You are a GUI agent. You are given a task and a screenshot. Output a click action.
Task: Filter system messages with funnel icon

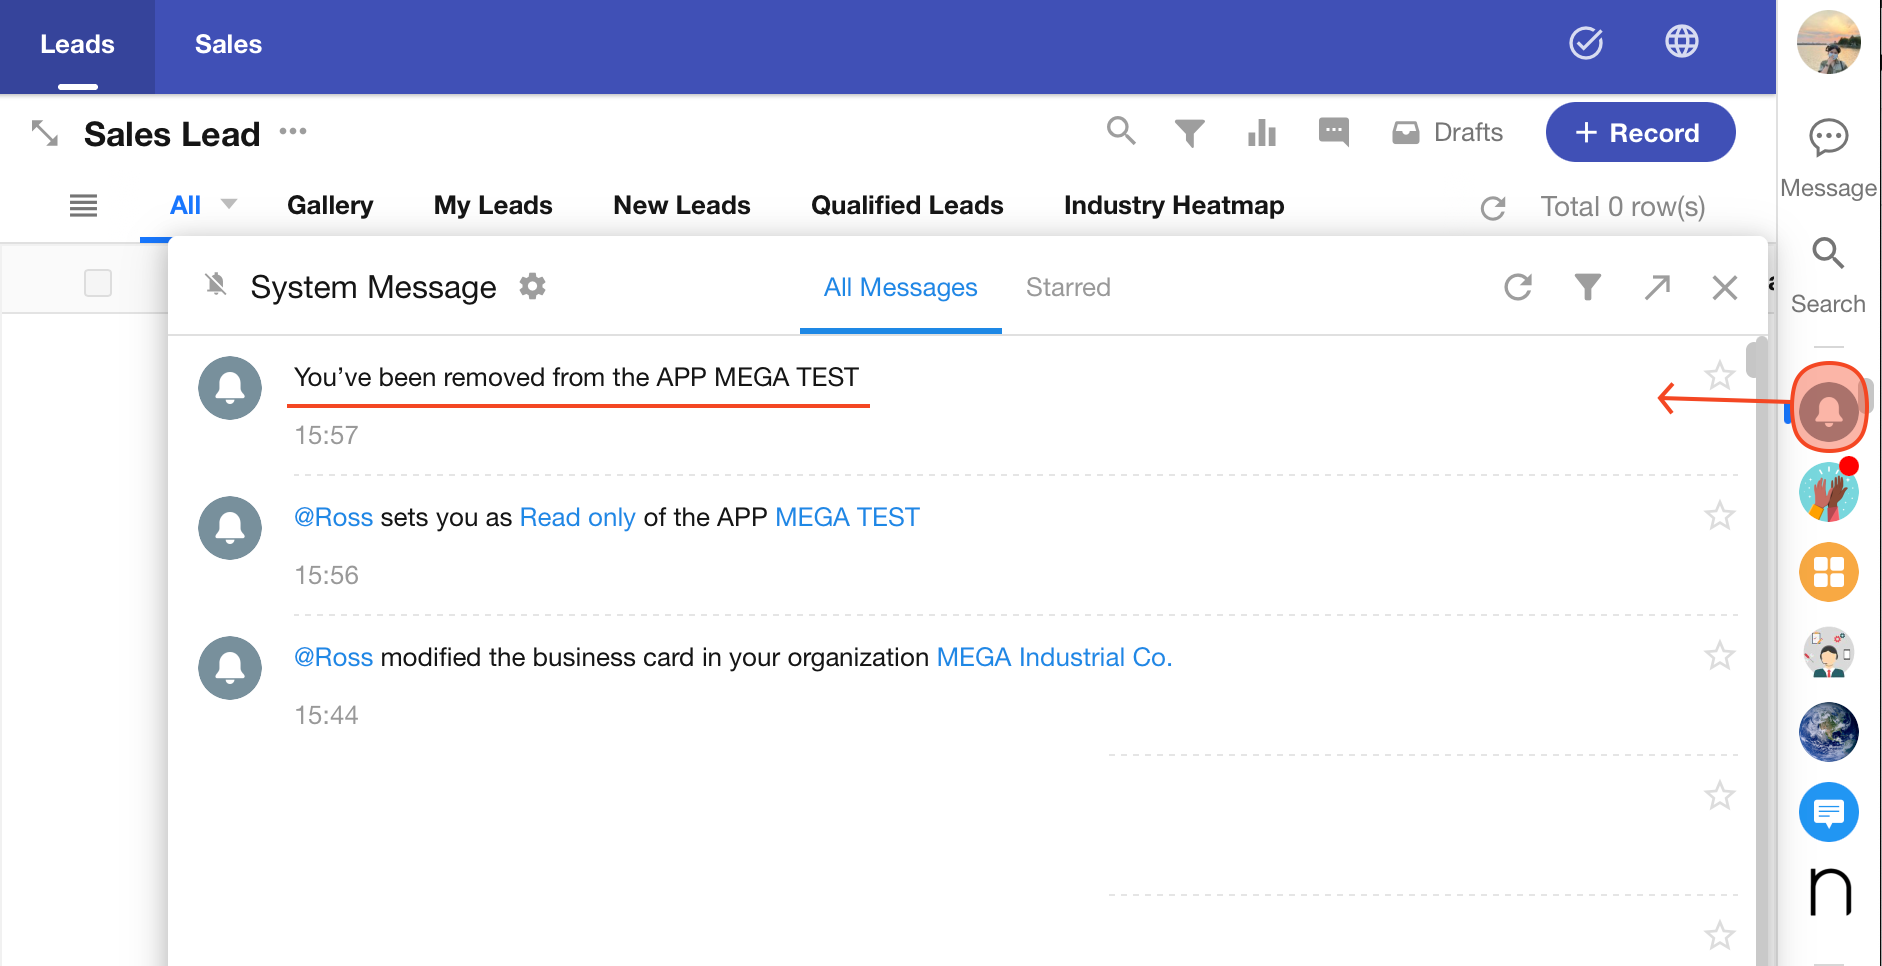(1587, 288)
